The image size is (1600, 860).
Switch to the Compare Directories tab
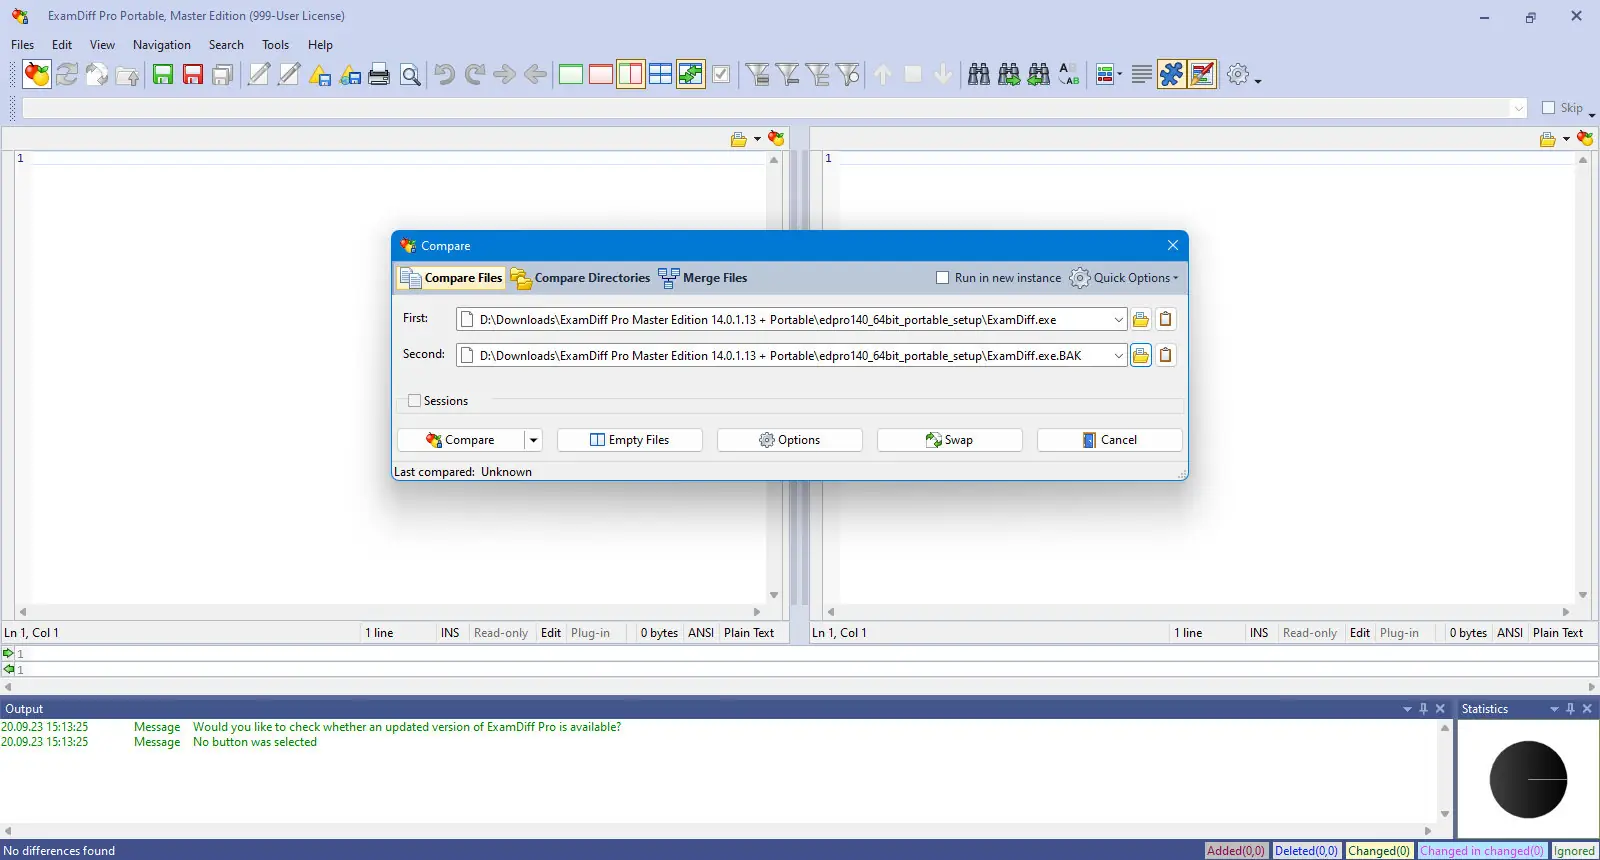pyautogui.click(x=580, y=278)
